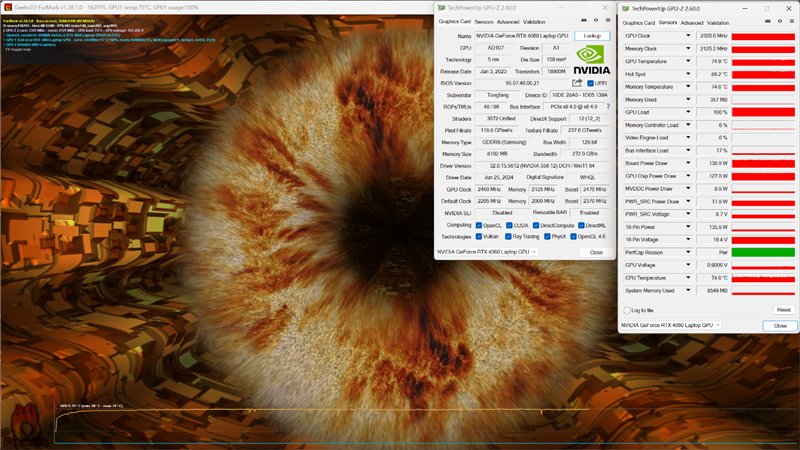Open the Video Engine Load dropdown arrow
Image resolution: width=800 pixels, height=450 pixels.
688,138
